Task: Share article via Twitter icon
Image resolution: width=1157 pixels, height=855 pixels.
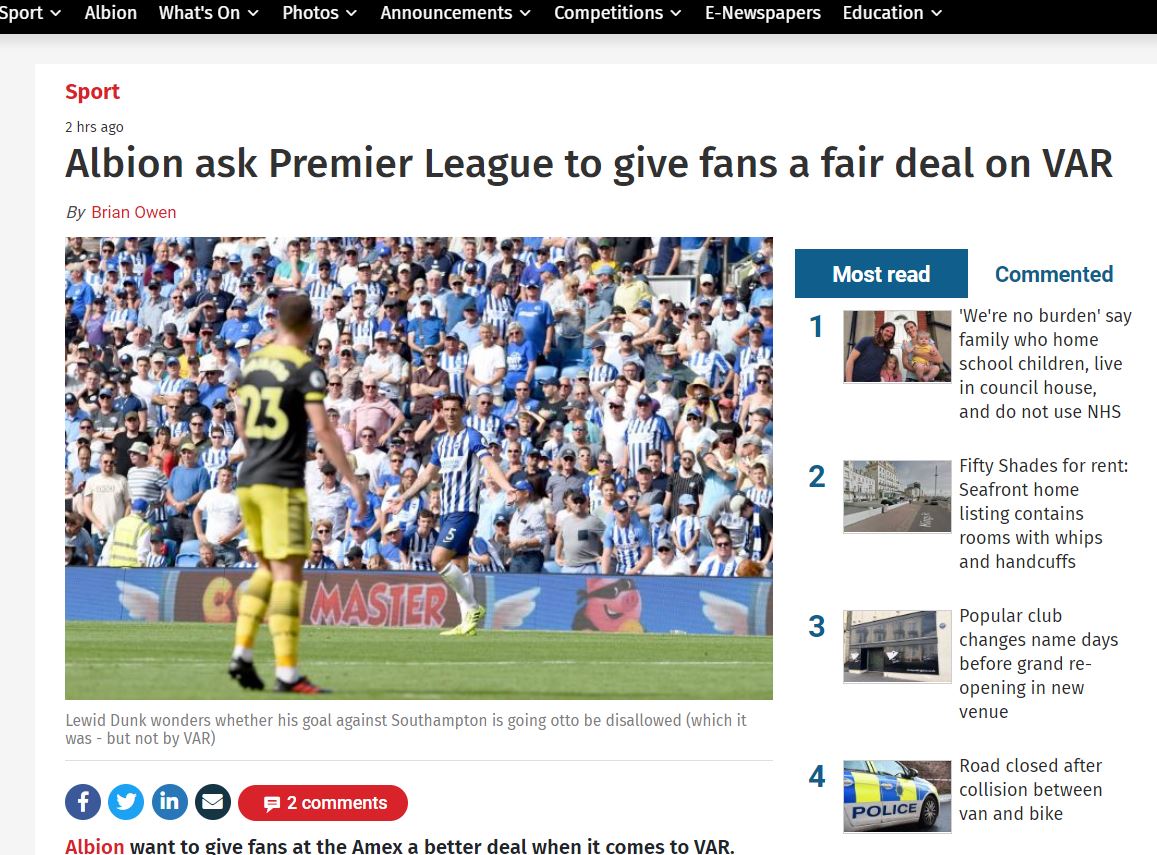Action: point(126,802)
